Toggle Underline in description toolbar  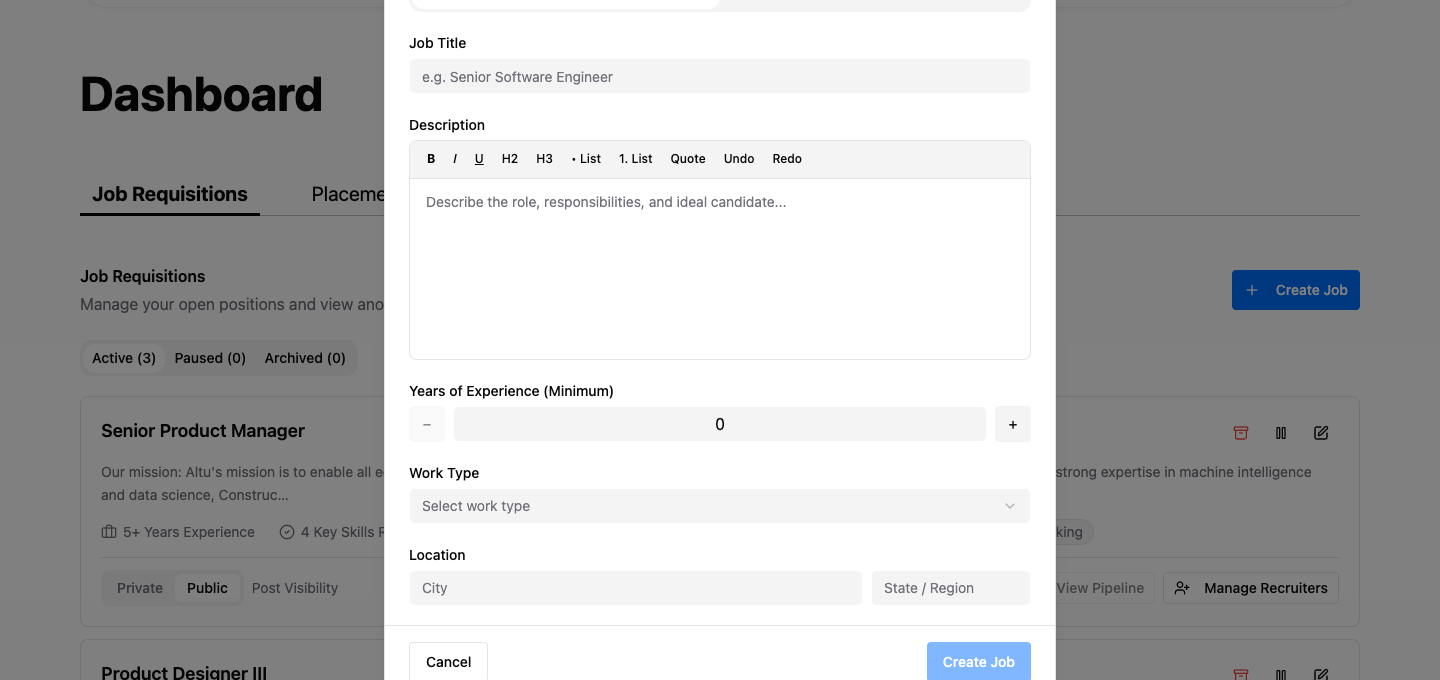[x=479, y=159]
